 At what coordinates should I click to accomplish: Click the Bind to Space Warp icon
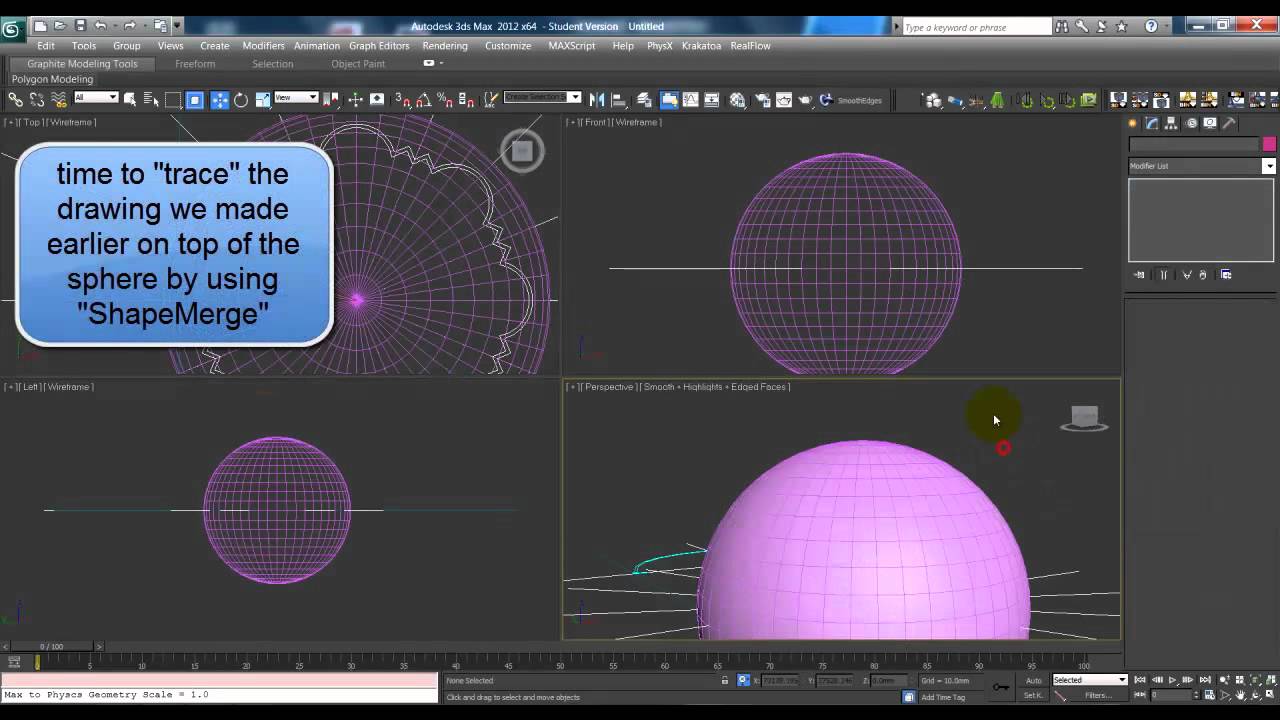pos(59,99)
